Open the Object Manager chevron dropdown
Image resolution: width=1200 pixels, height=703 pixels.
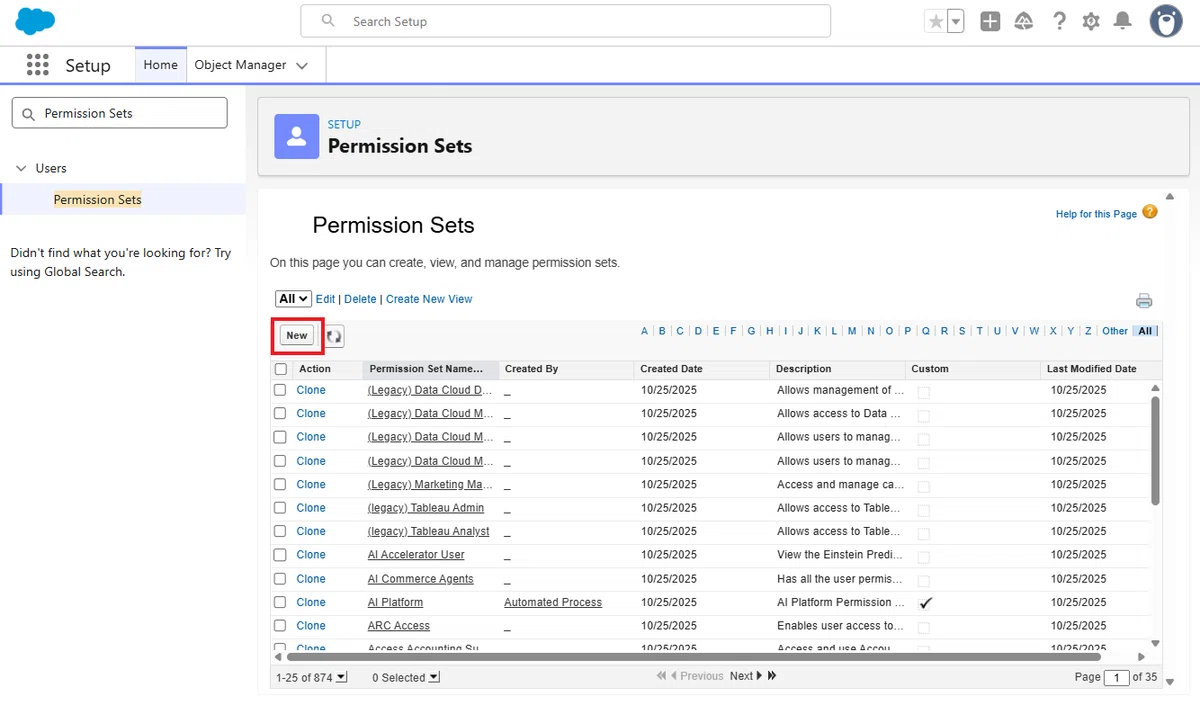[x=302, y=66]
